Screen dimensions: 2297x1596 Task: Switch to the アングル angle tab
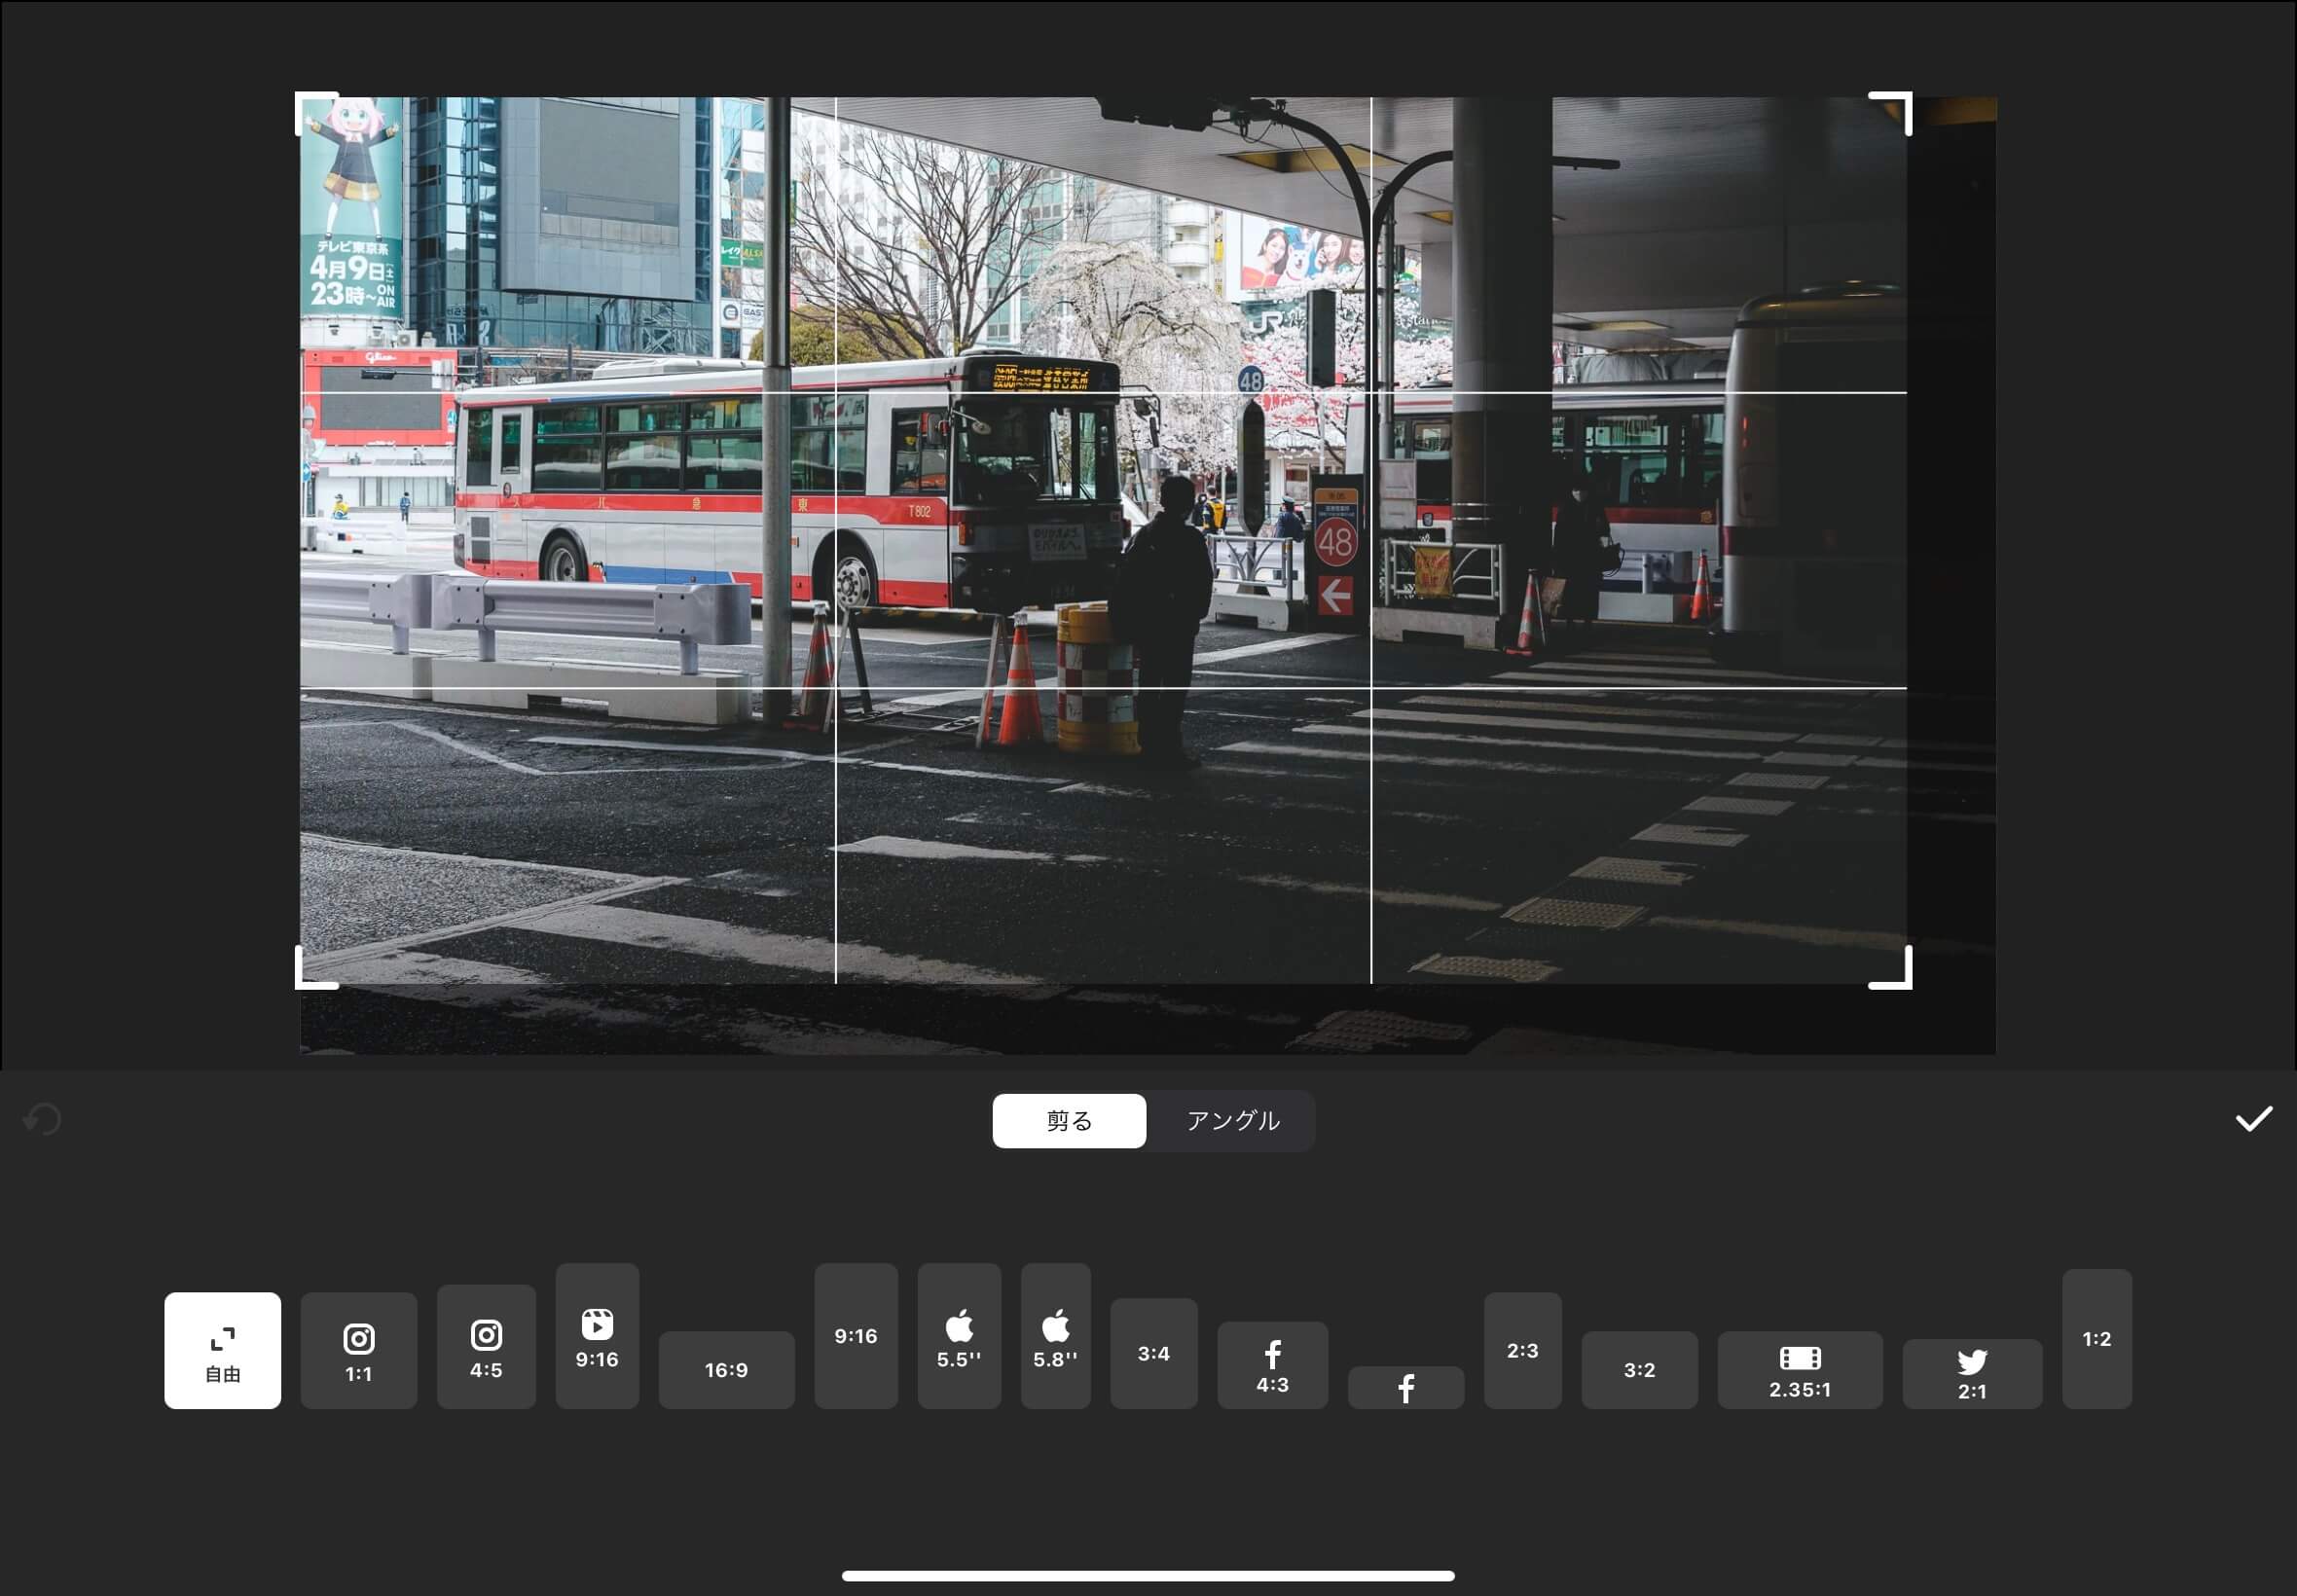click(1232, 1120)
